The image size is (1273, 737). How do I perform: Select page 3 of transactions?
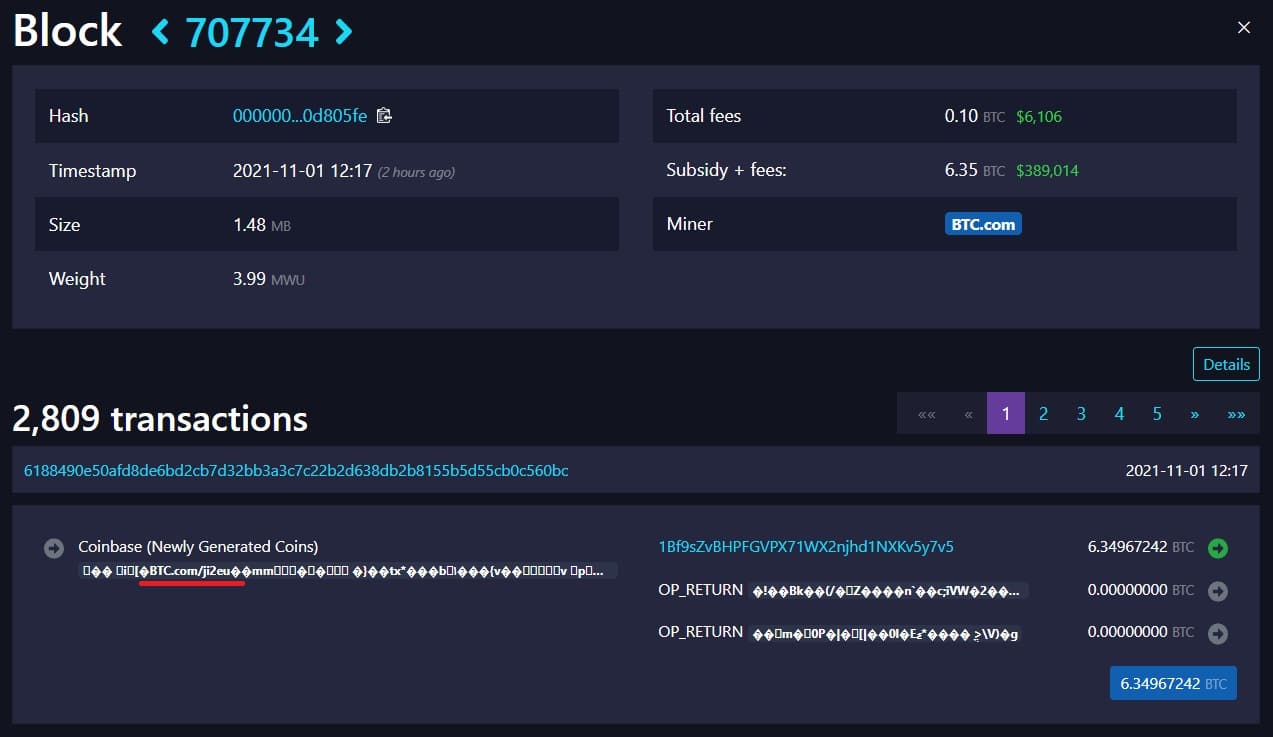pos(1081,414)
